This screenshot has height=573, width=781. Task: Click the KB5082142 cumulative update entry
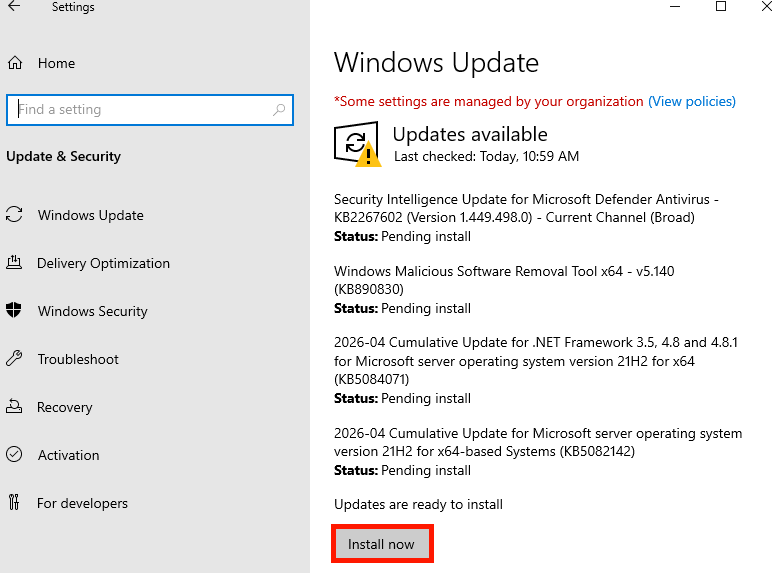coord(538,451)
